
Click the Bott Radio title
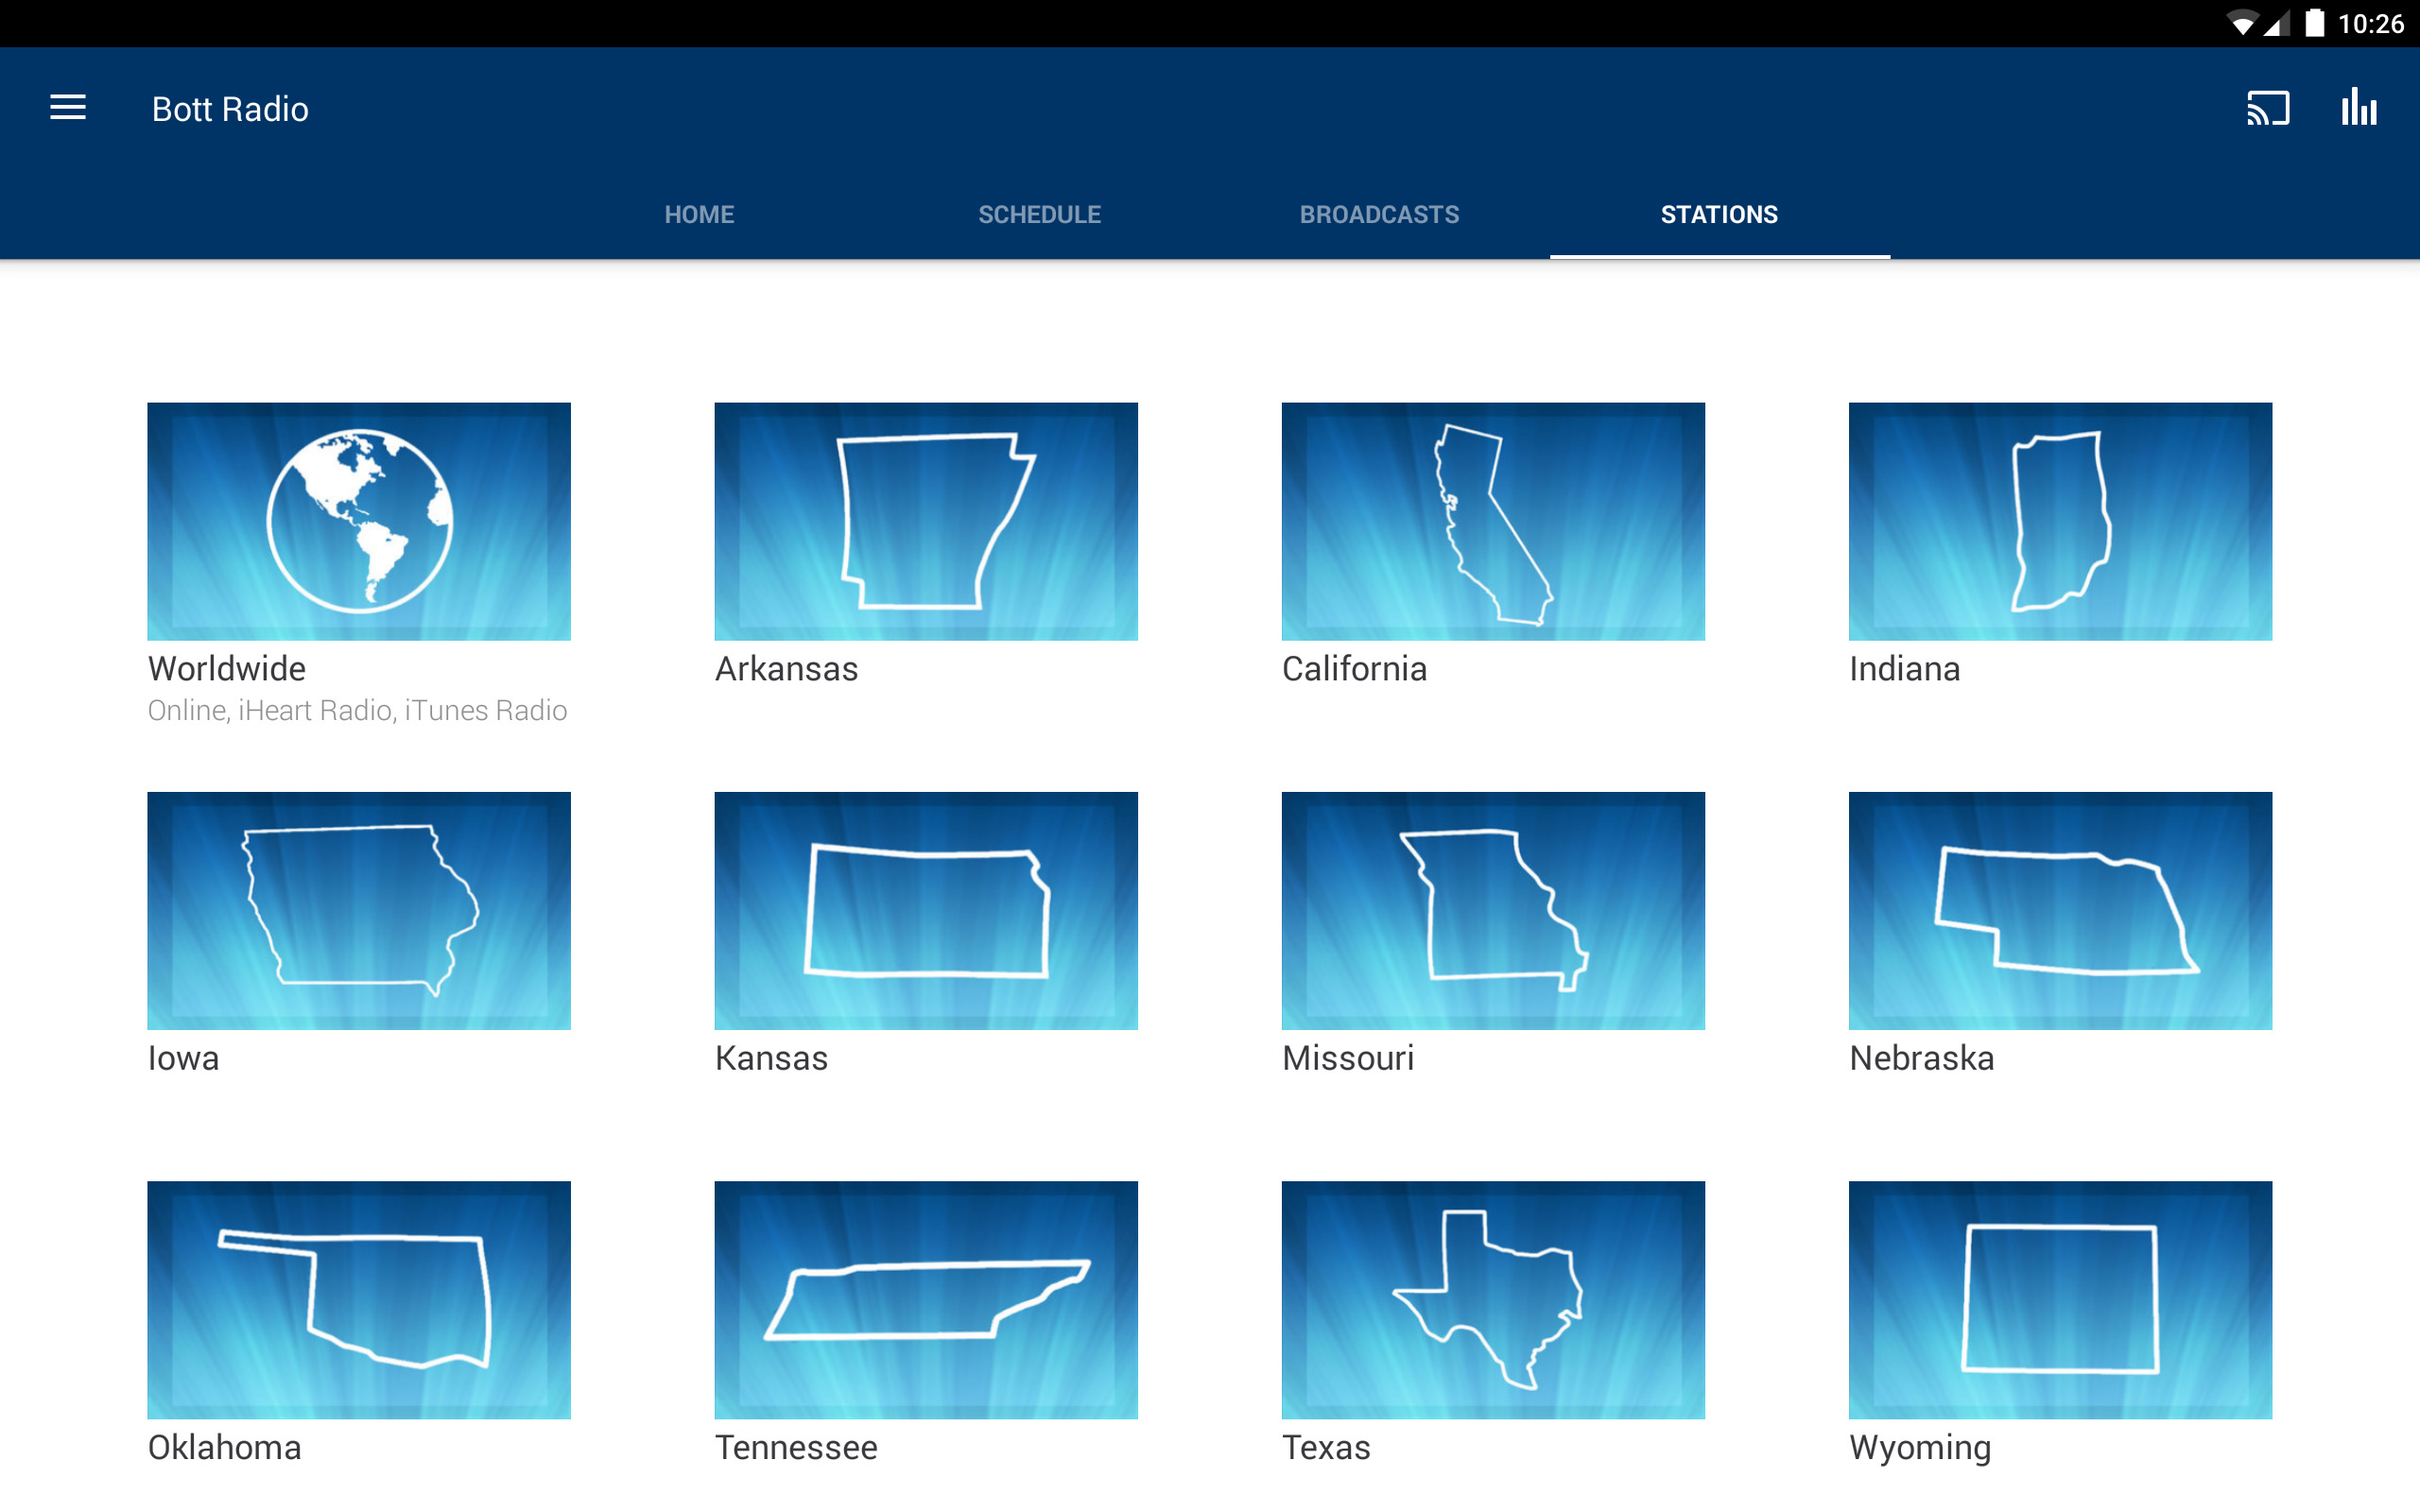click(x=230, y=109)
